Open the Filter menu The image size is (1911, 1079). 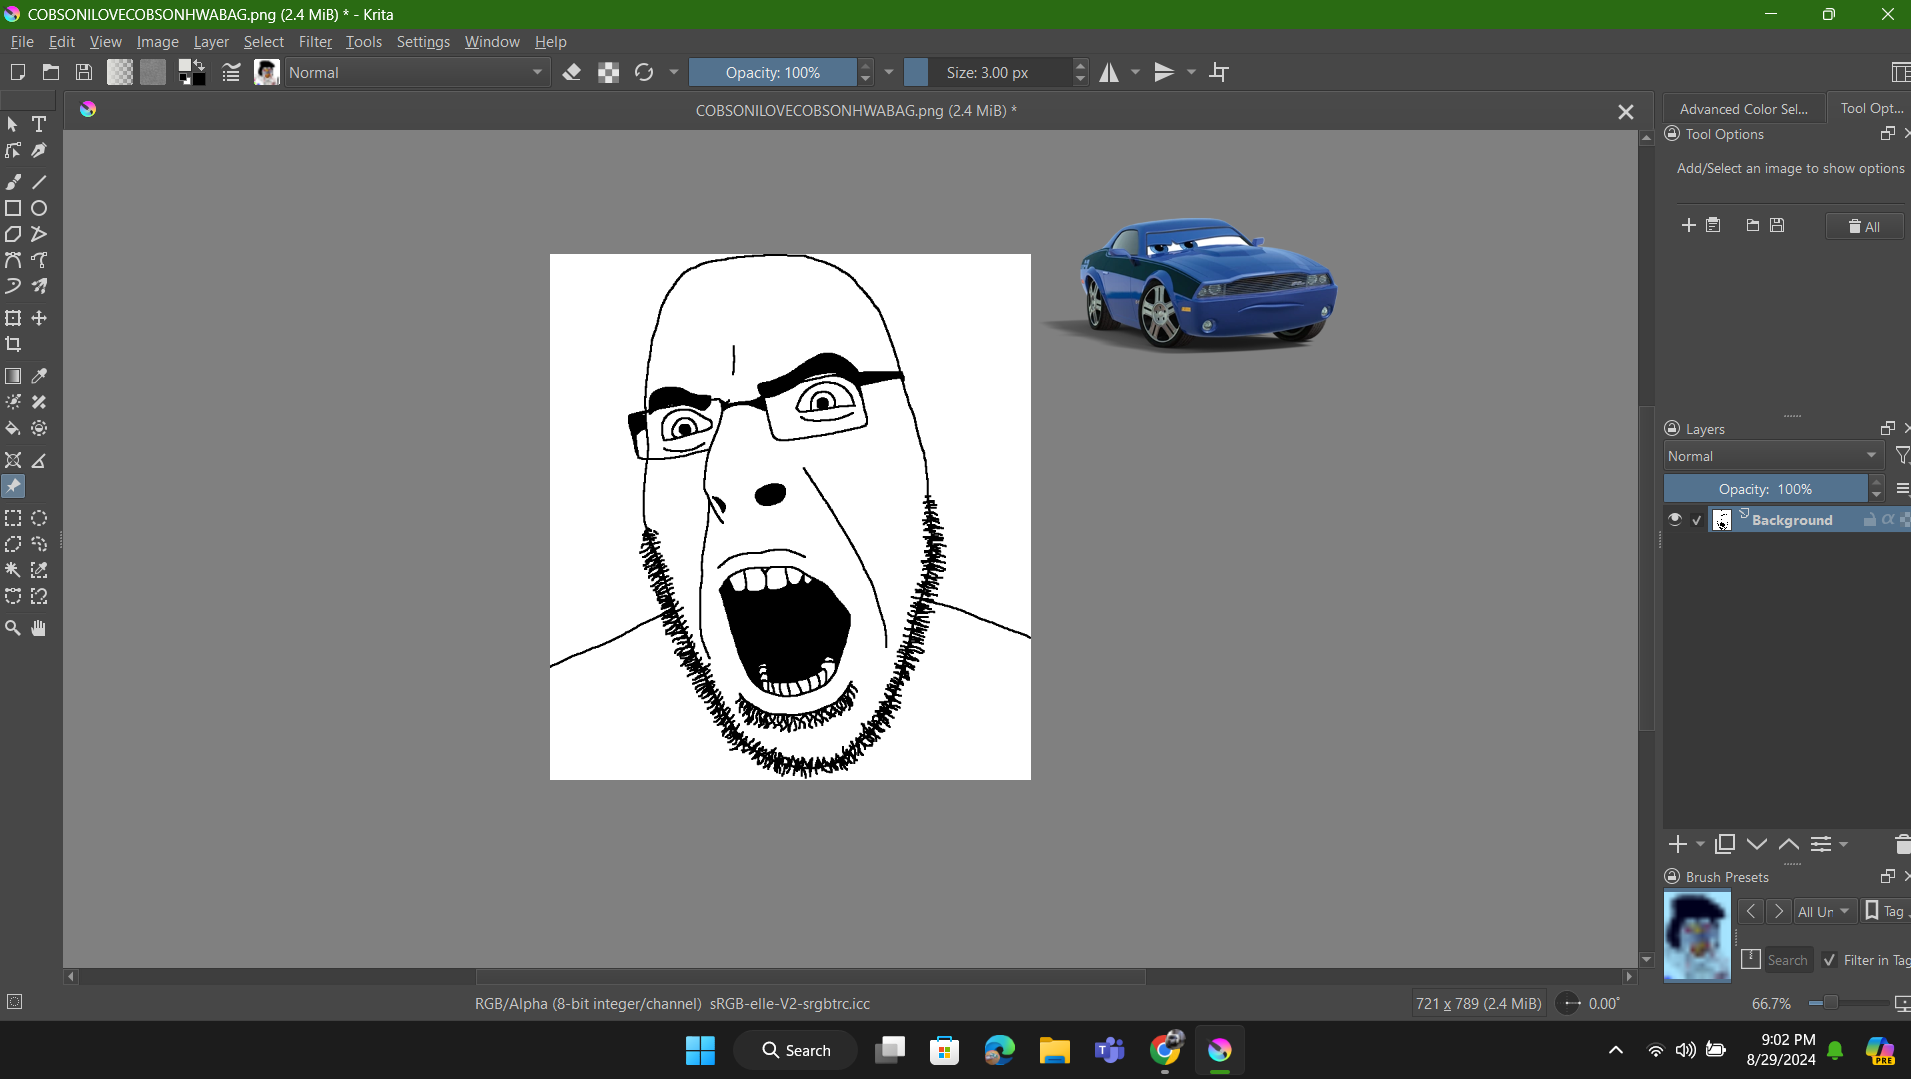[x=315, y=42]
